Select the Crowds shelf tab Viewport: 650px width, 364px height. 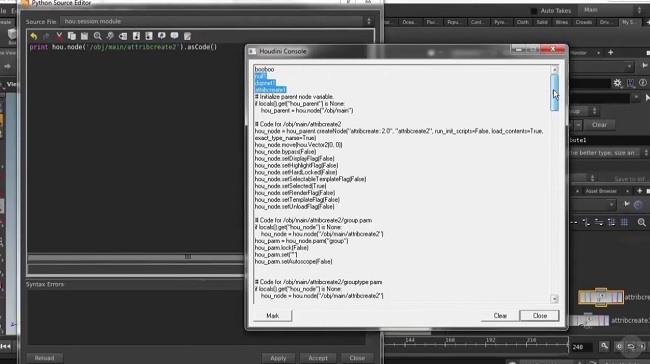click(584, 22)
